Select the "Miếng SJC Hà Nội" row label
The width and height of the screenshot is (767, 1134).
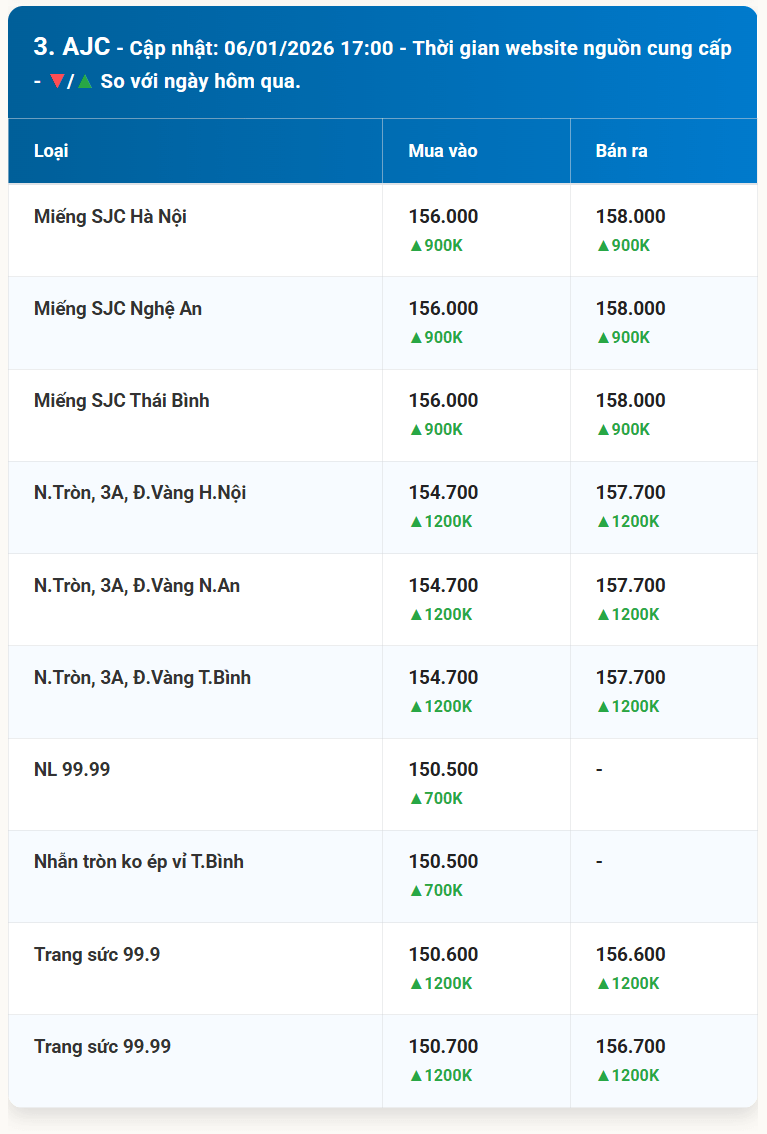(111, 217)
